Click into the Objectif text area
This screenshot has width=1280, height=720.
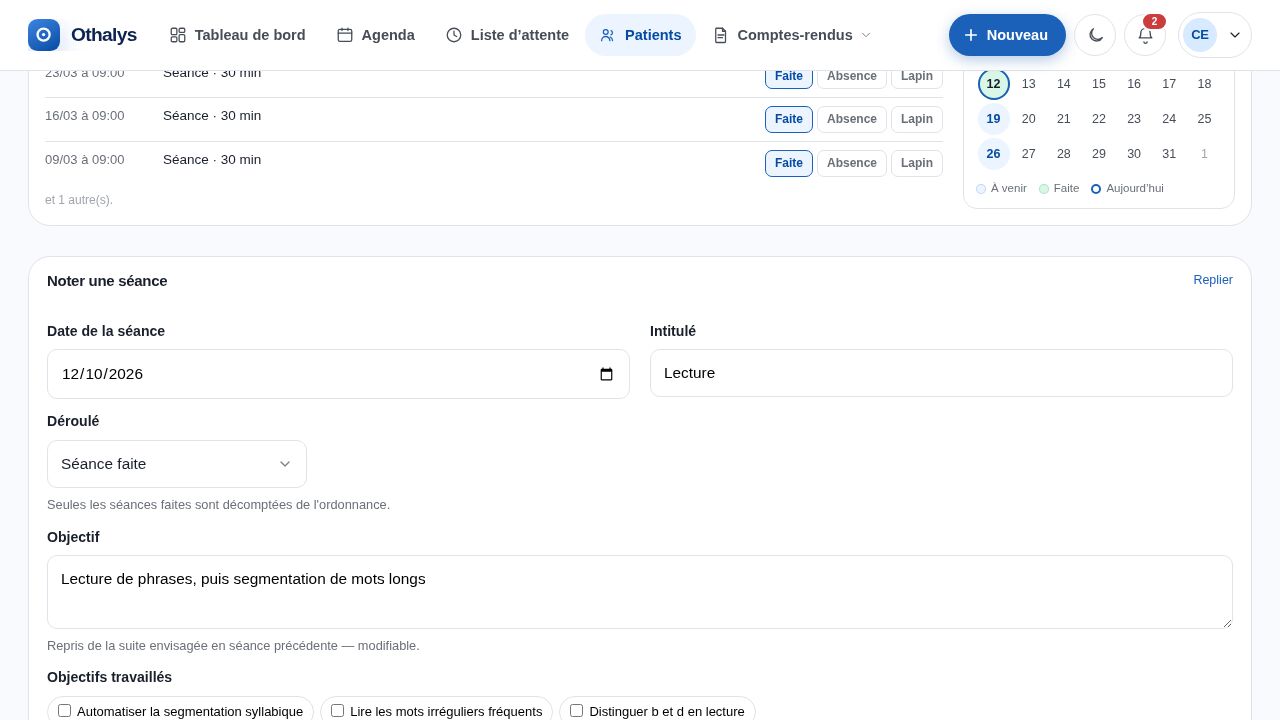pyautogui.click(x=640, y=592)
